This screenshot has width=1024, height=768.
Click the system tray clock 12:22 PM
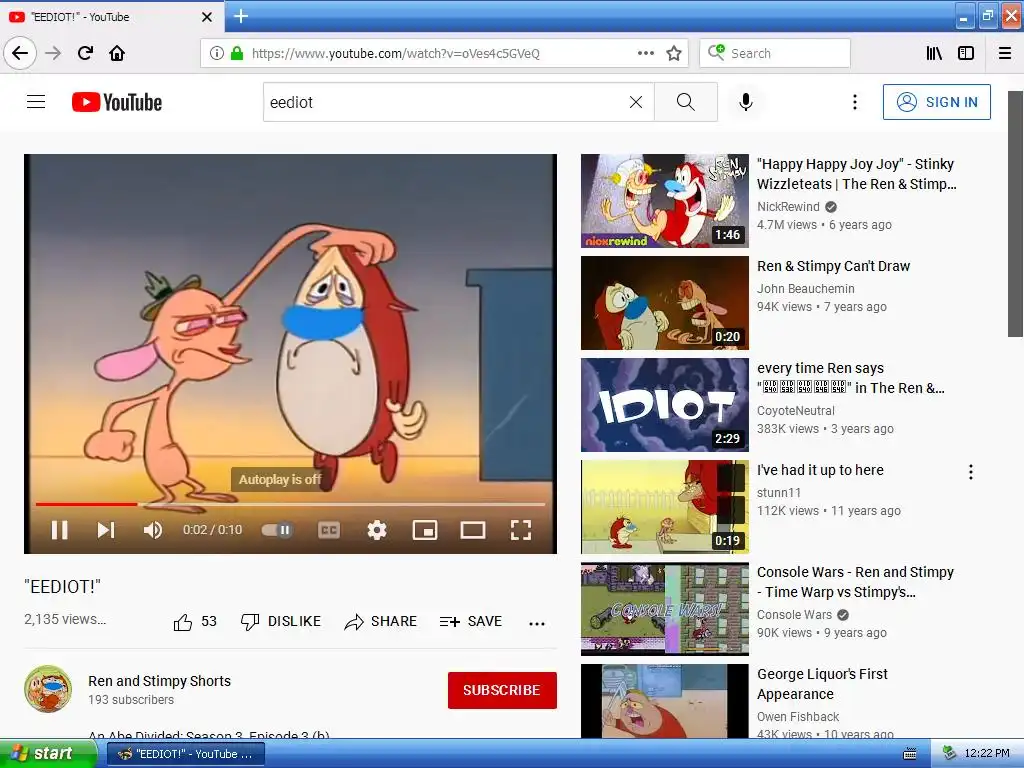tap(987, 754)
